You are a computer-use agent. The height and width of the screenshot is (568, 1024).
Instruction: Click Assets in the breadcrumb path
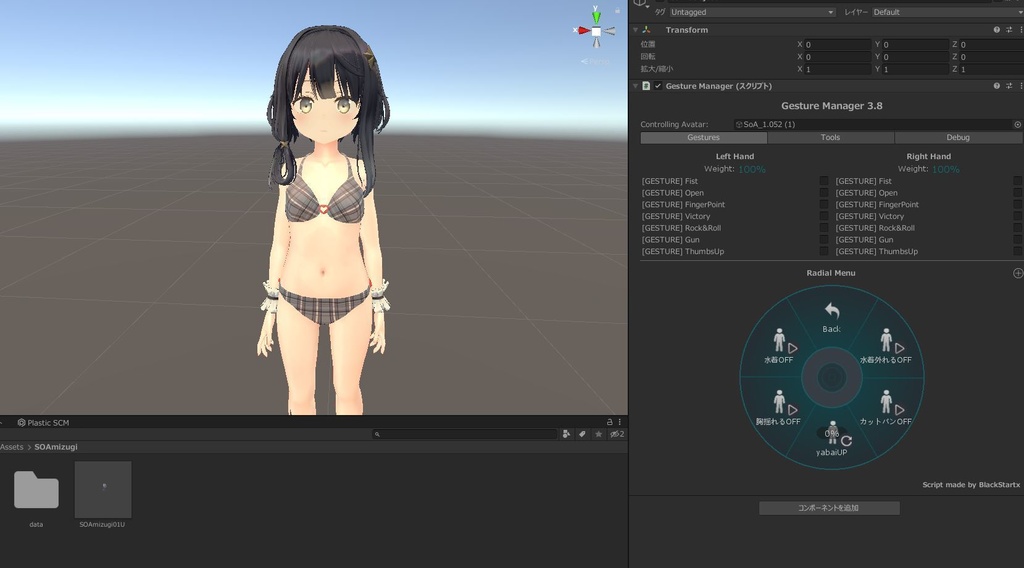point(12,447)
